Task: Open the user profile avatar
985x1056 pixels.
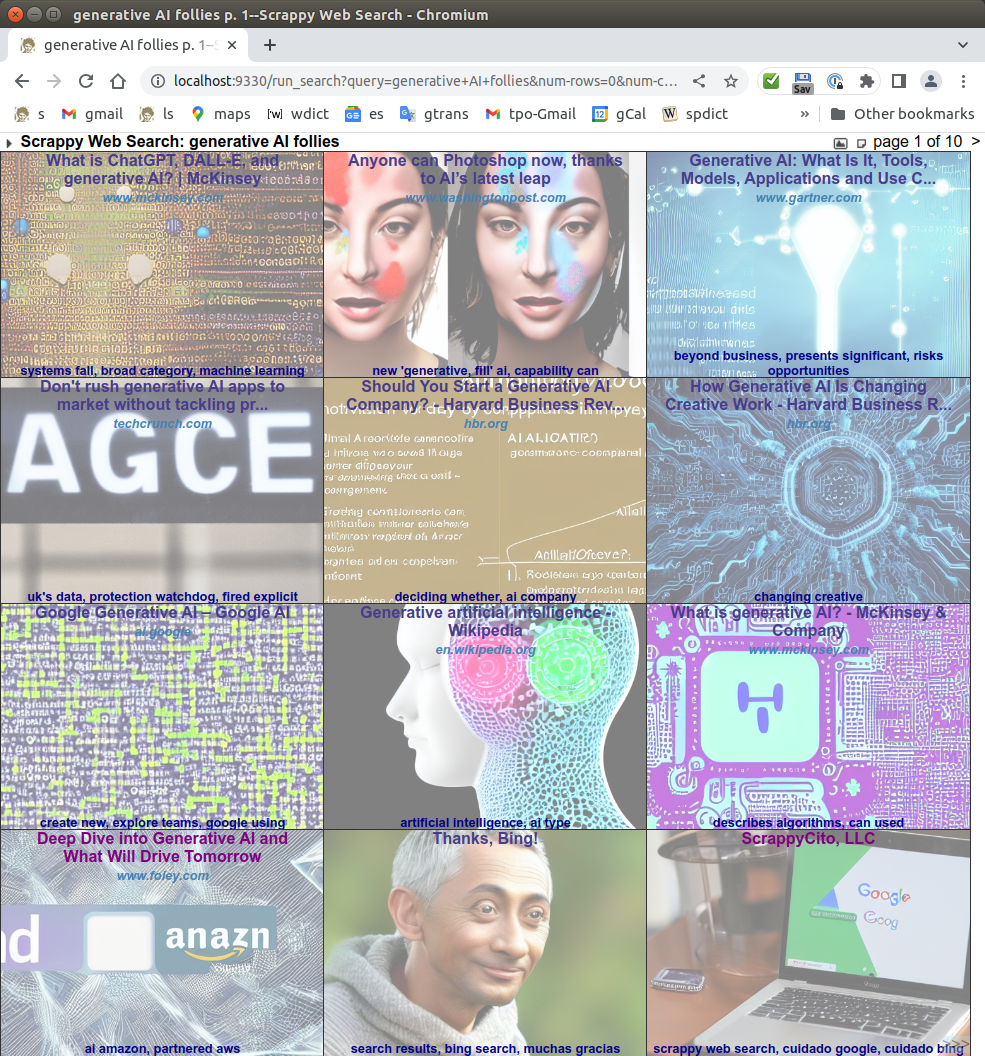Action: [x=931, y=81]
